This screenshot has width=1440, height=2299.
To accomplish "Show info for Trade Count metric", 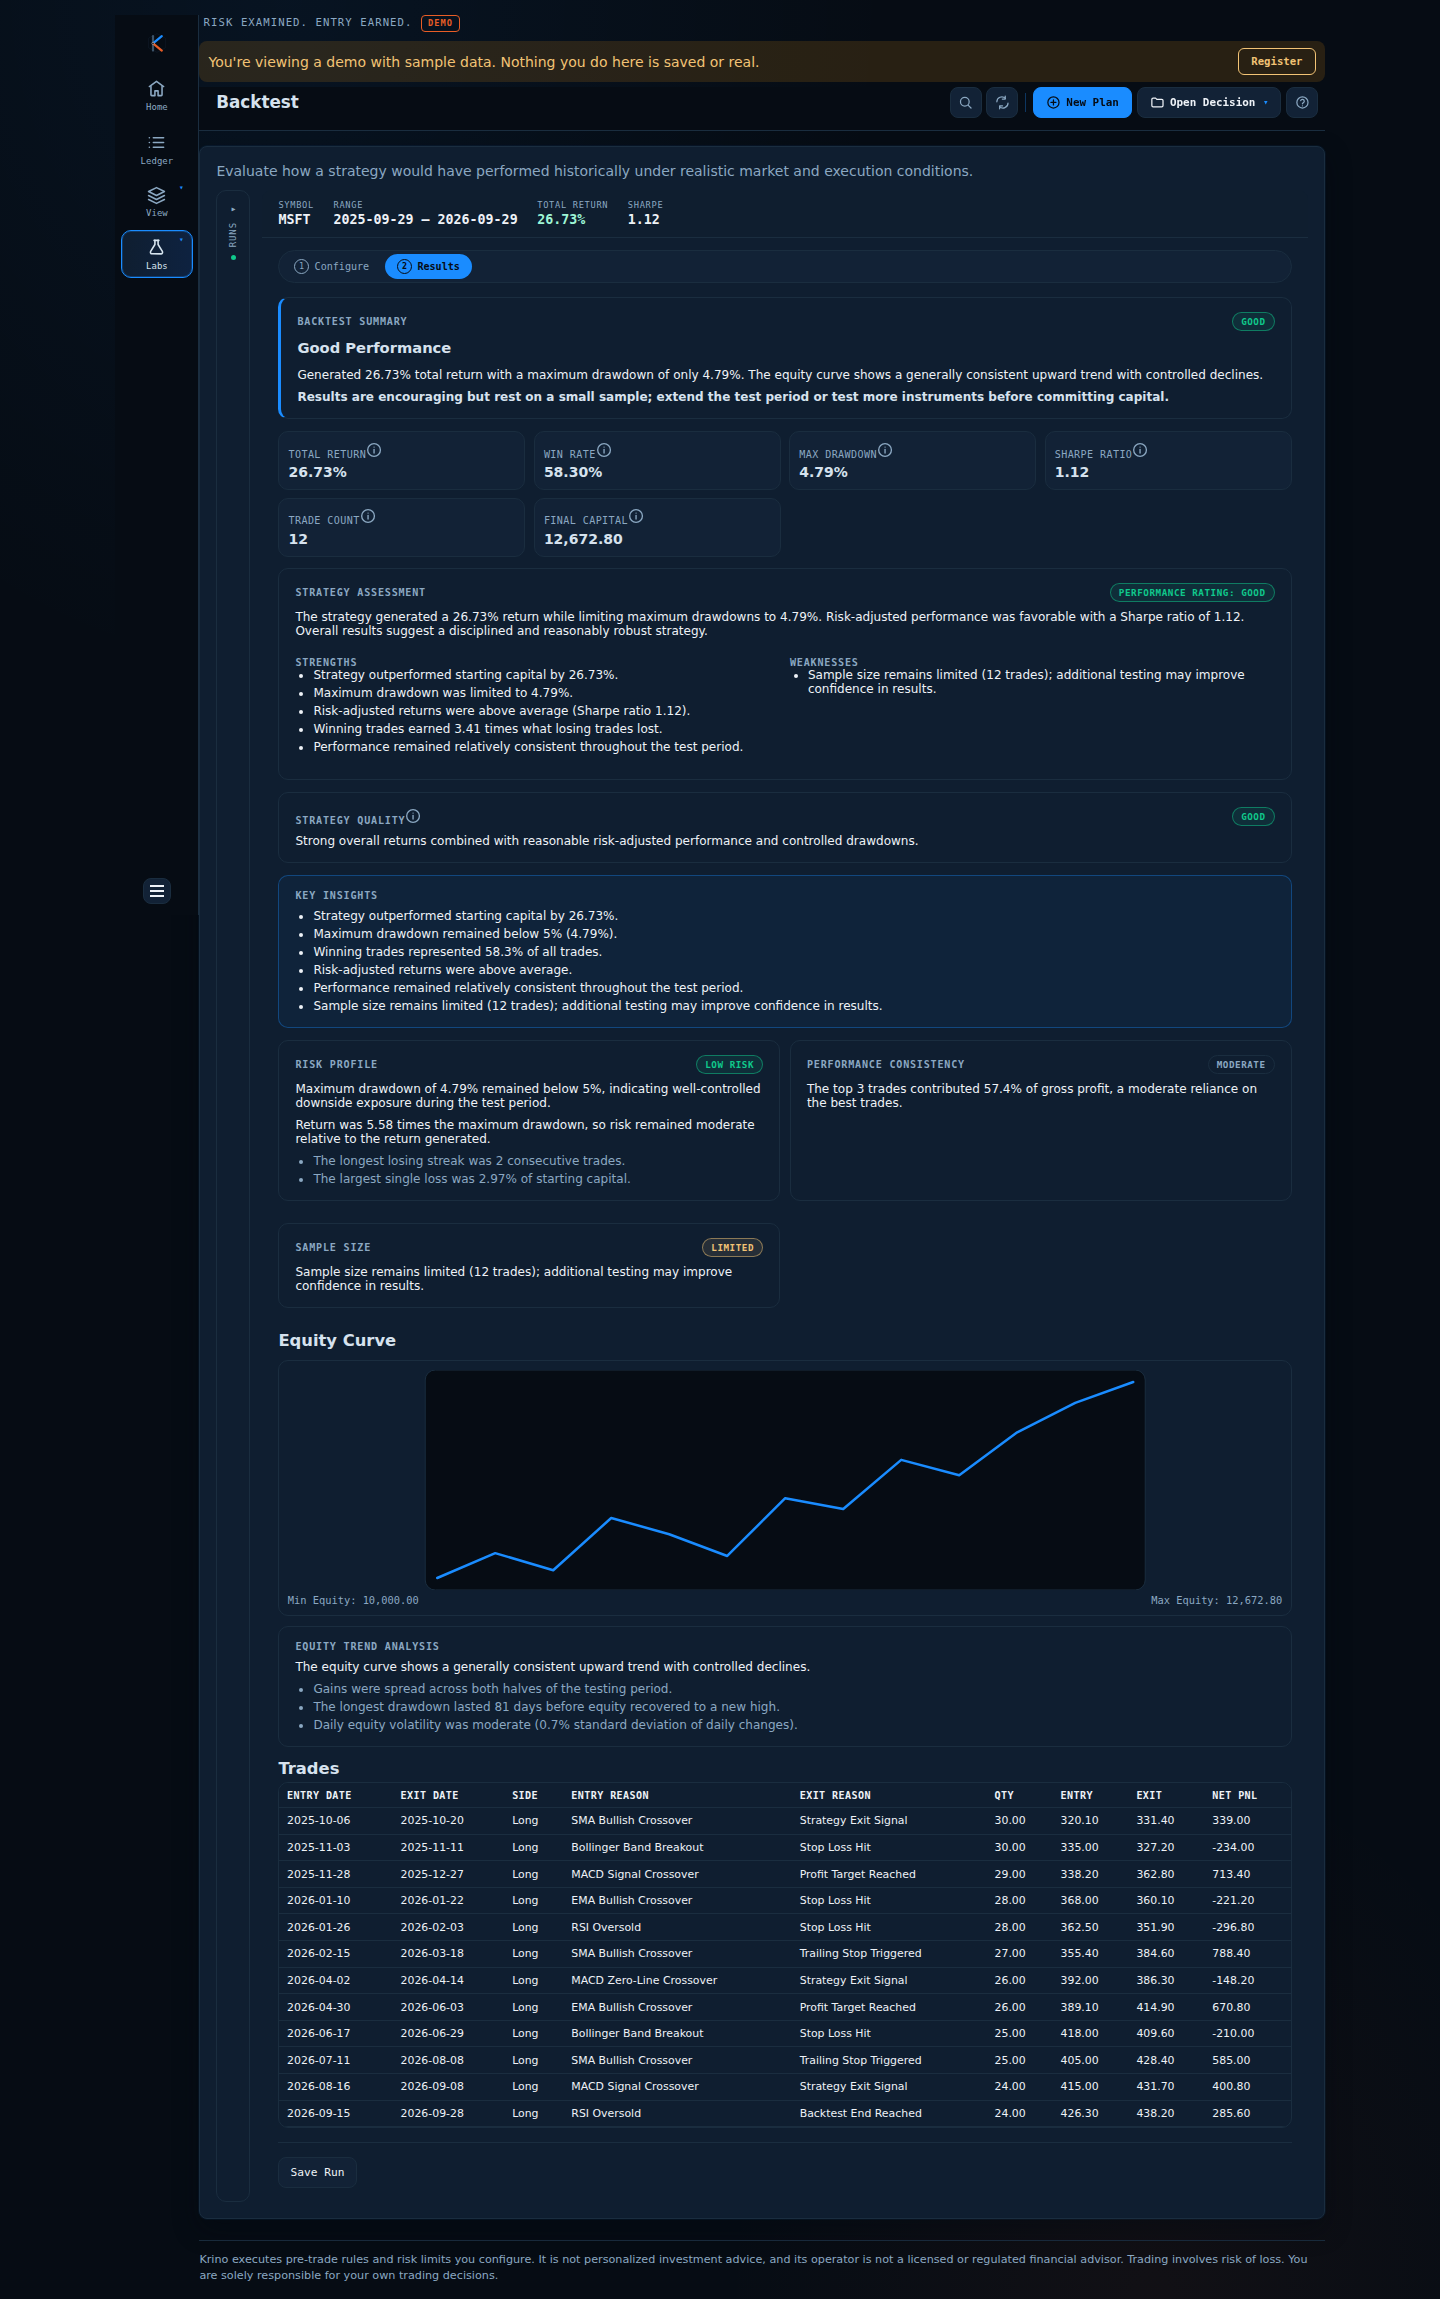I will [368, 517].
